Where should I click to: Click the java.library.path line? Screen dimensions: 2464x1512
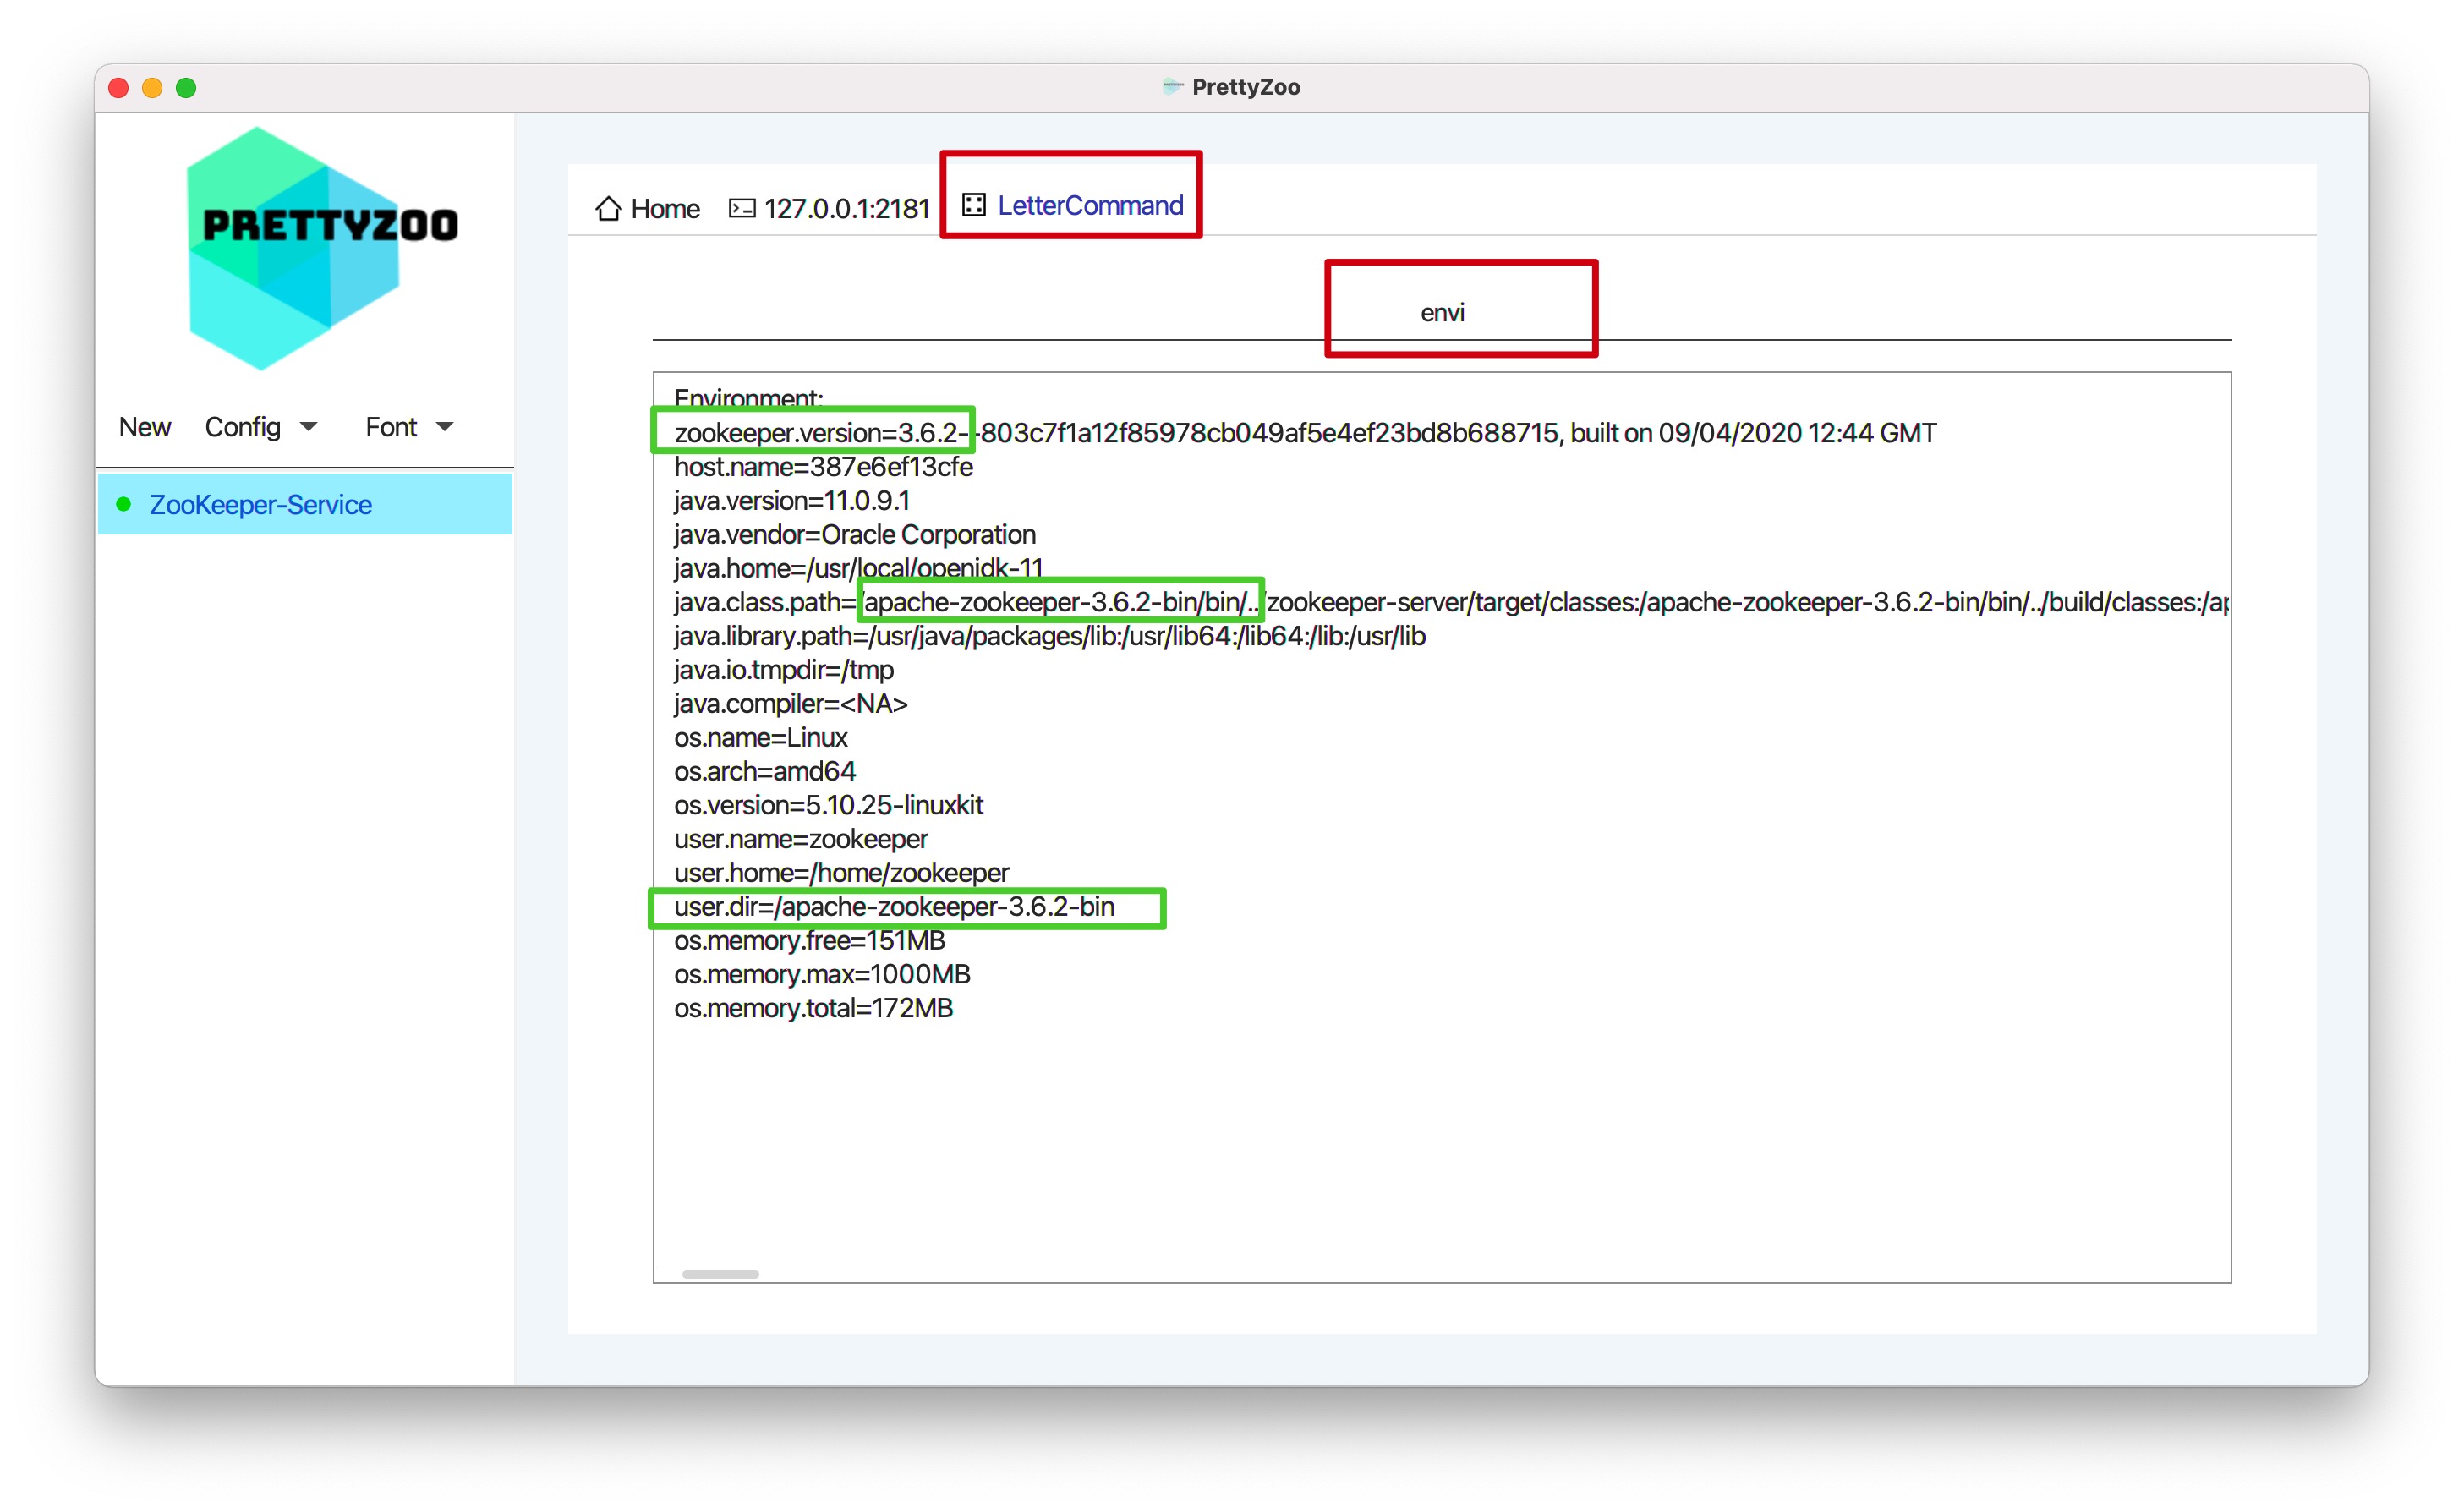[1050, 636]
